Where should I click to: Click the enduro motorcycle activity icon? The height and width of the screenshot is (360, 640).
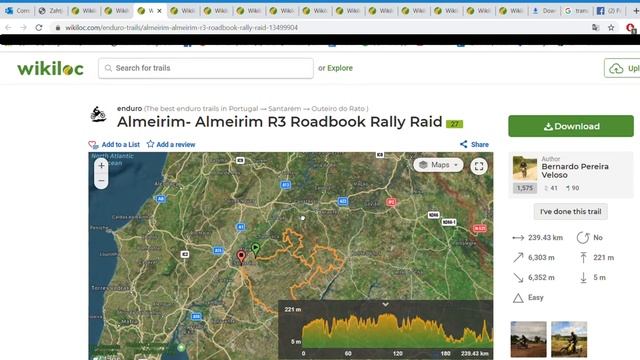point(98,114)
